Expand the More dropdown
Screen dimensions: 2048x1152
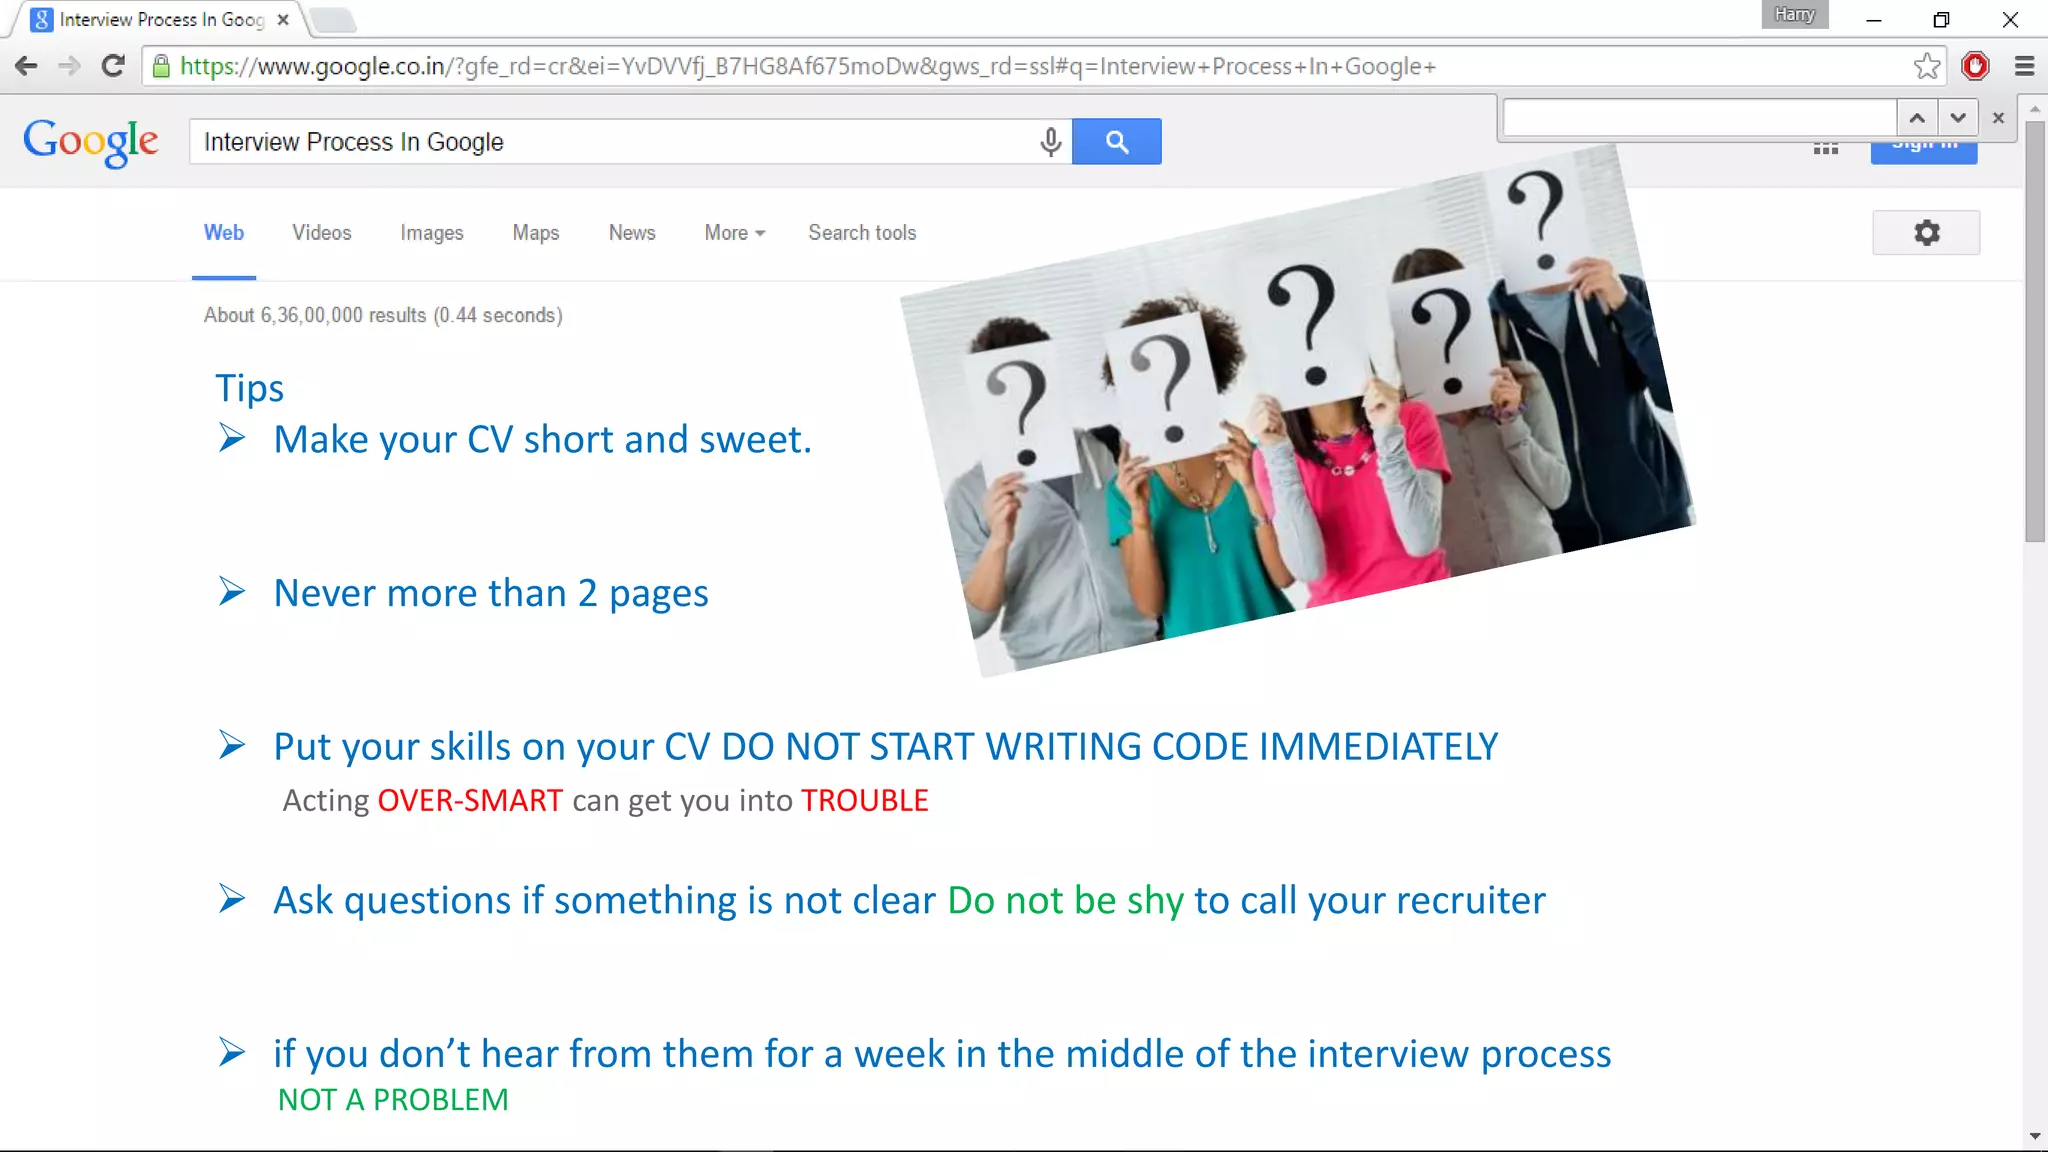point(734,233)
